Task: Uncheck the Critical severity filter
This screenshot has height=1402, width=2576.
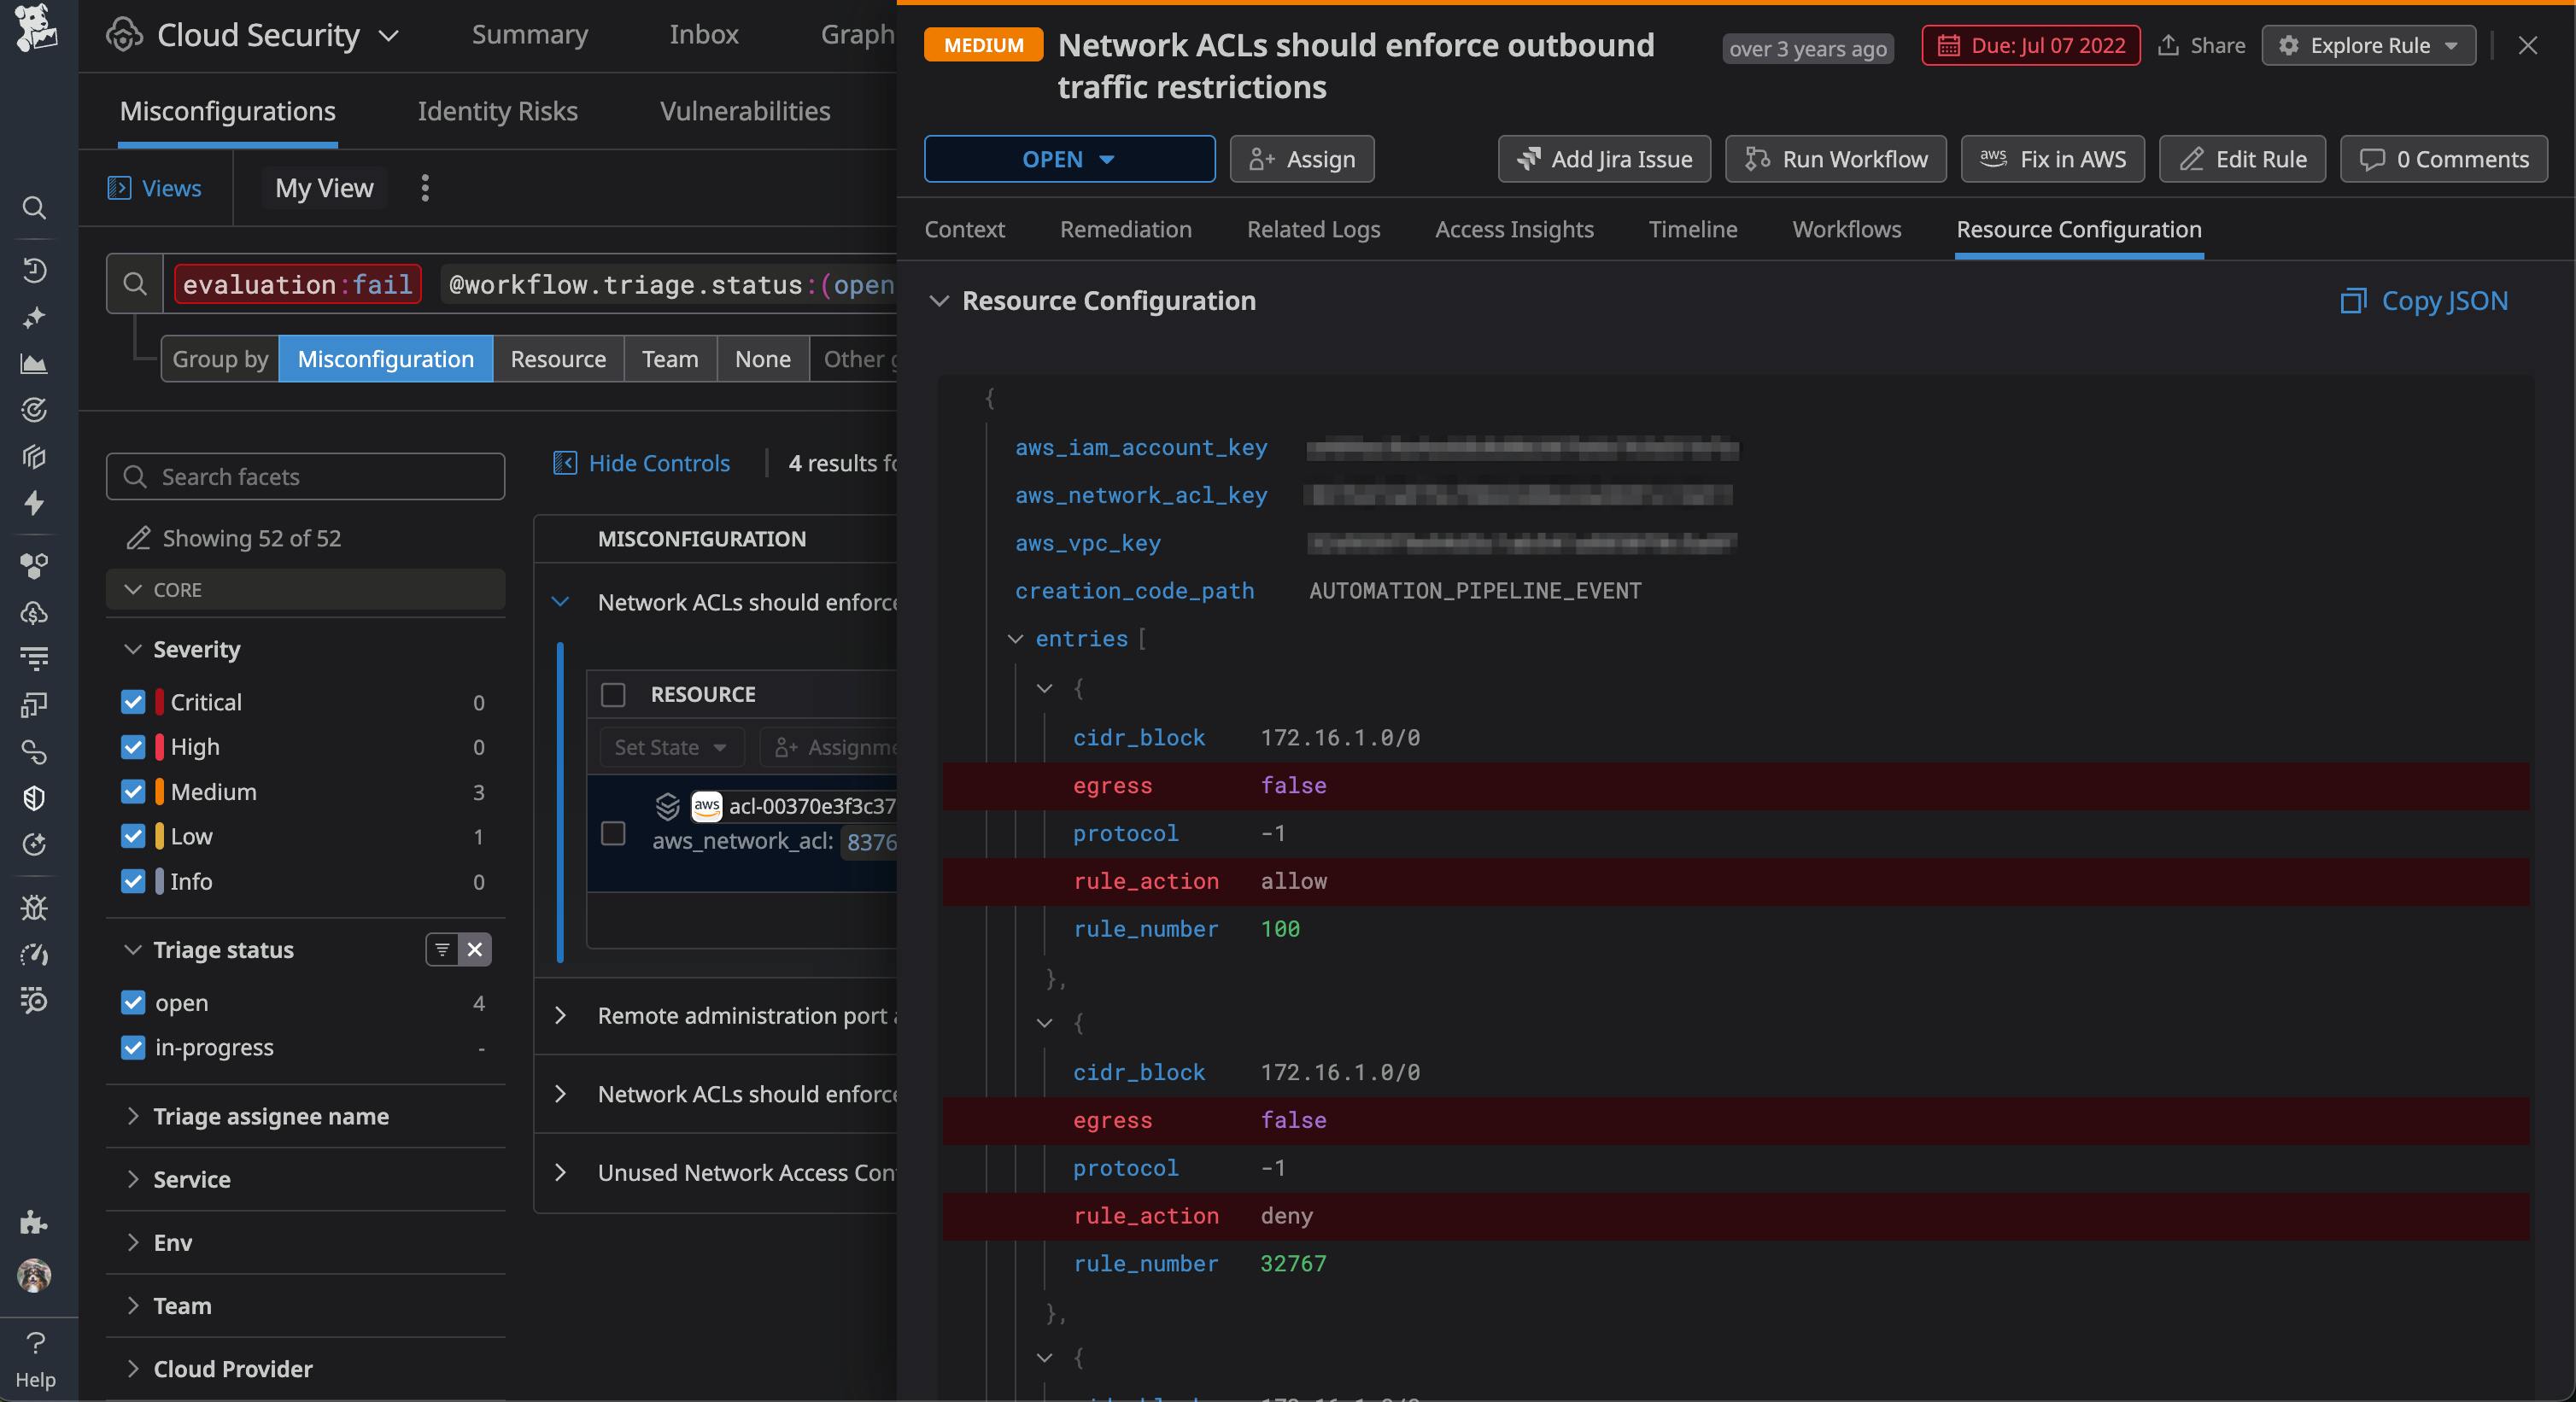Action: tap(133, 702)
